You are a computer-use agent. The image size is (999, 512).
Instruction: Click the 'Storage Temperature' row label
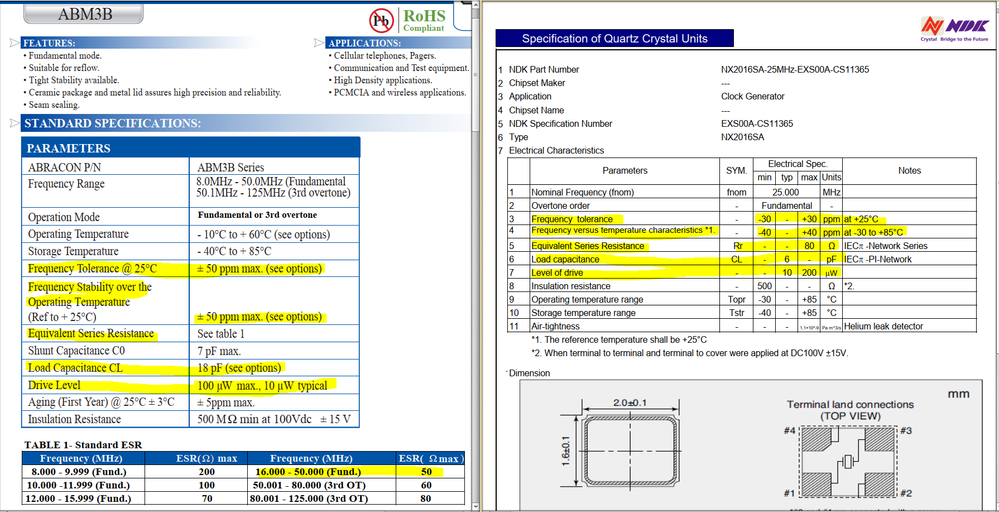[73, 251]
